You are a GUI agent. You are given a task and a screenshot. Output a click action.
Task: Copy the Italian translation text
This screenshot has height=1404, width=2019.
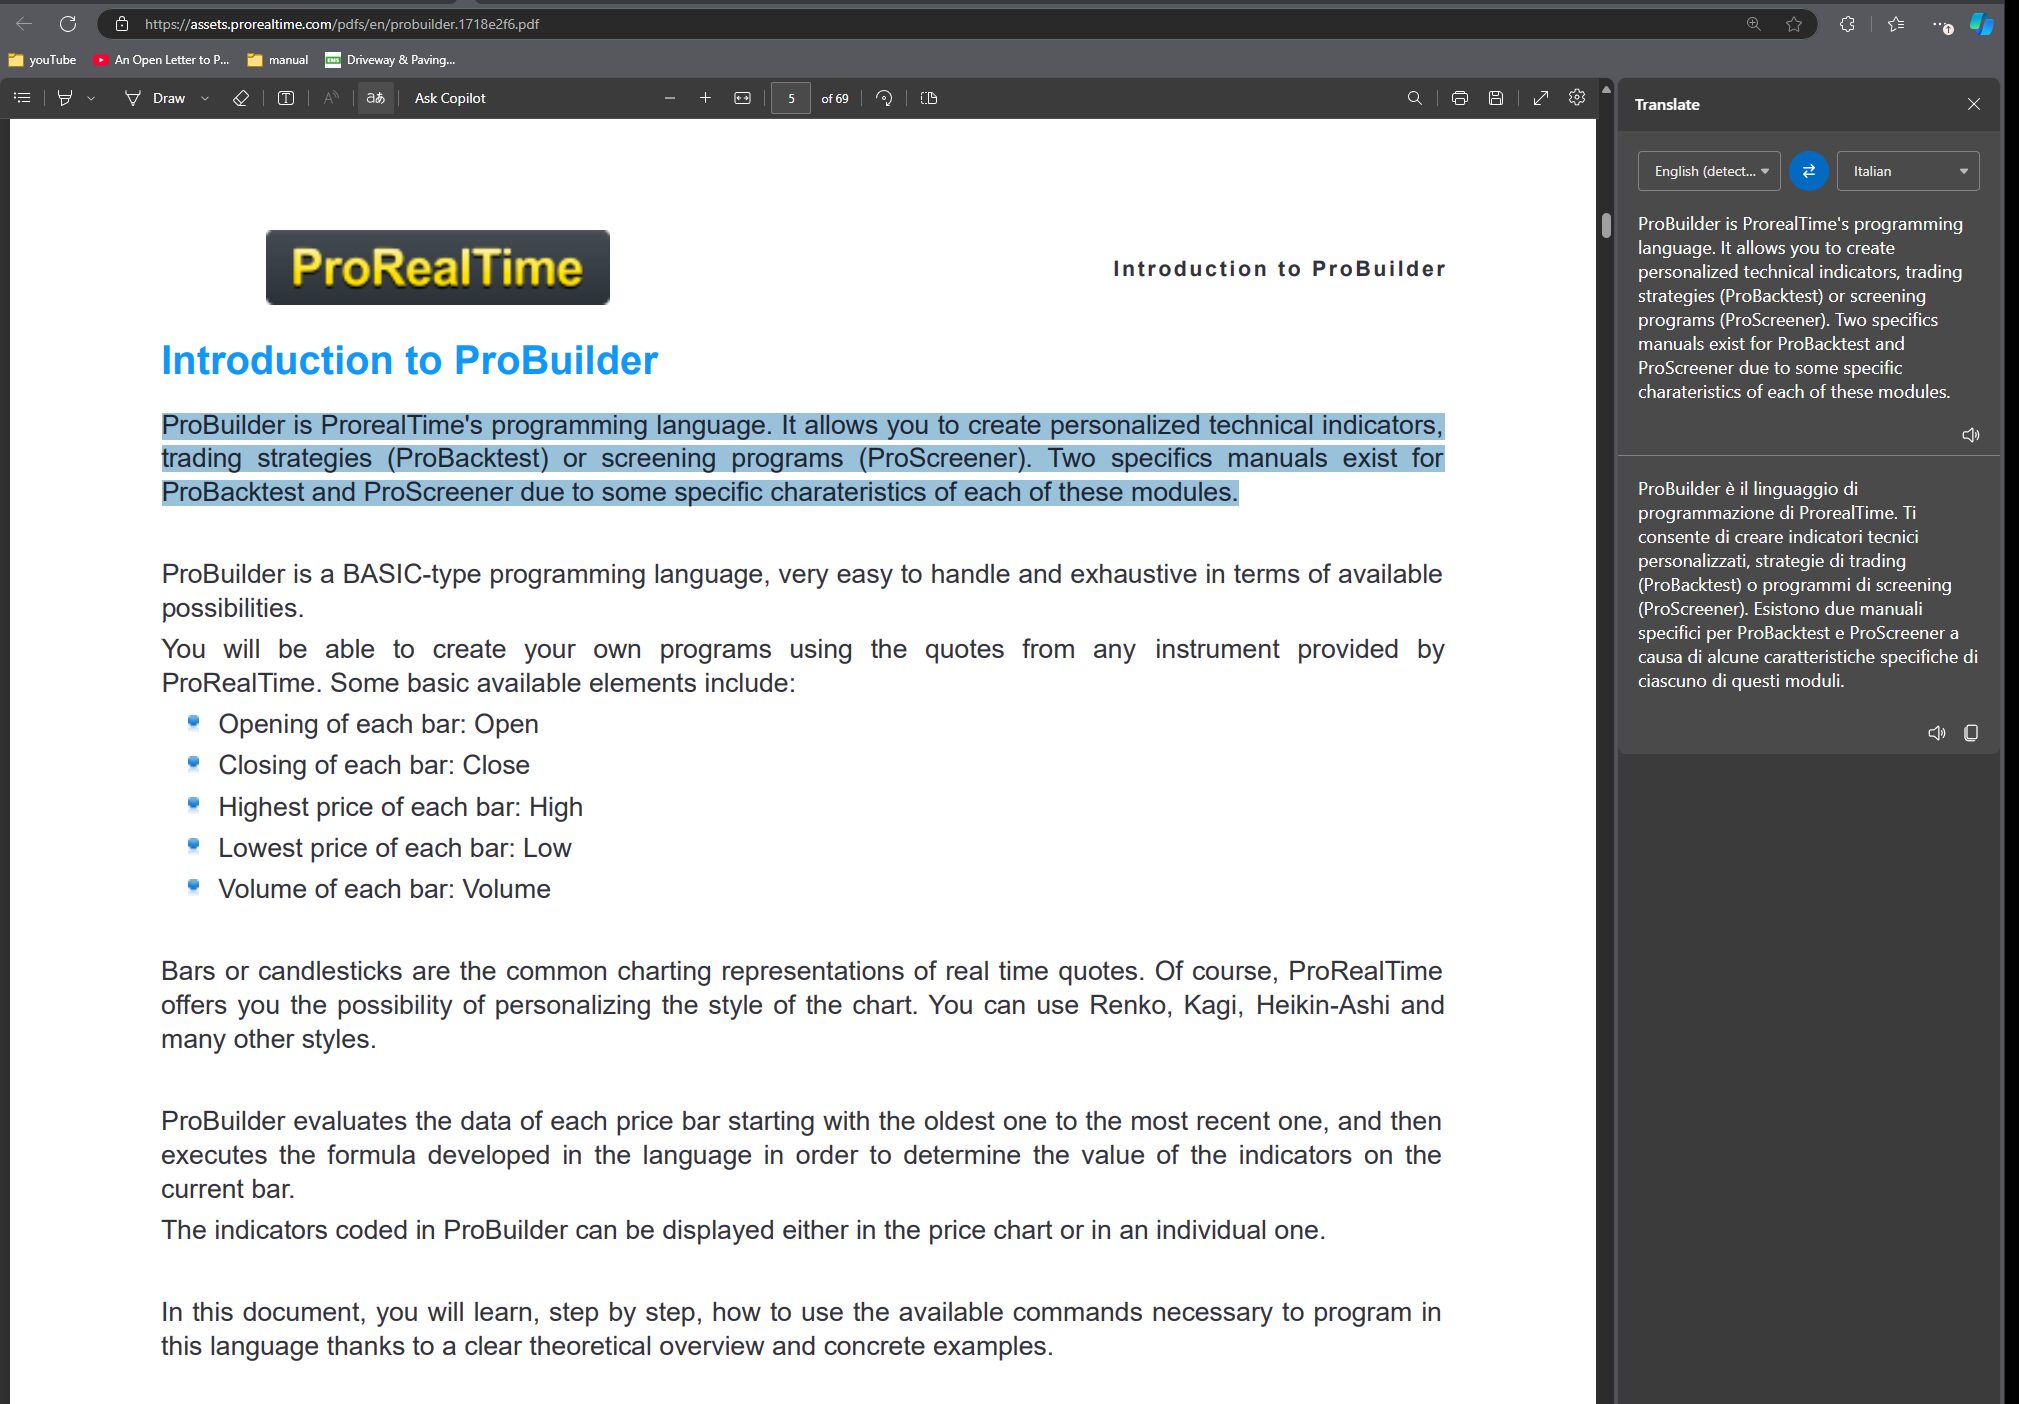tap(1971, 733)
